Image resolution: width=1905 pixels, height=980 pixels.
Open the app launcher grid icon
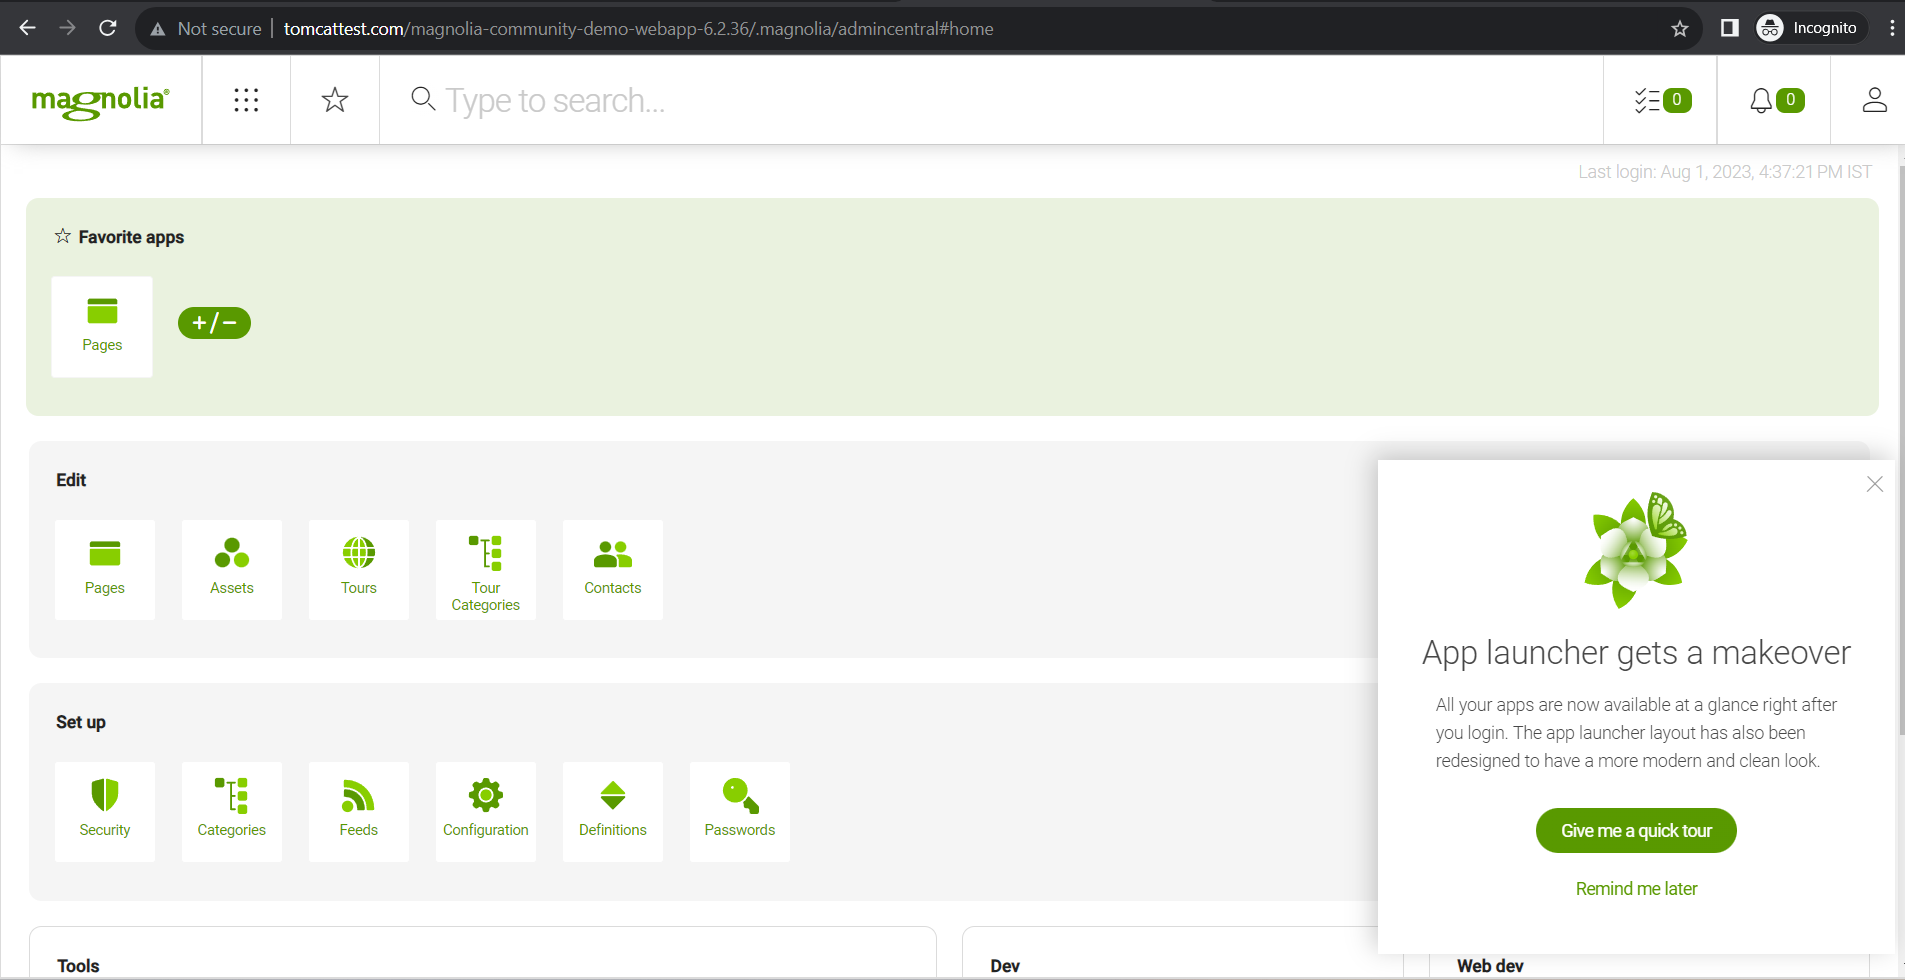tap(246, 100)
